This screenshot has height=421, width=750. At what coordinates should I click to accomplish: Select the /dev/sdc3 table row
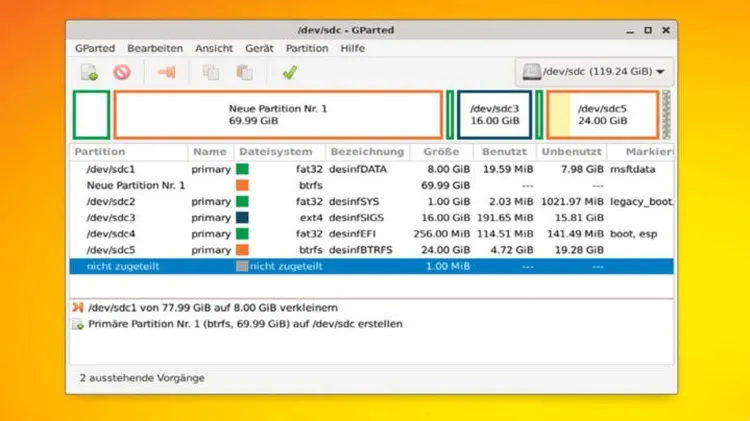pos(371,218)
